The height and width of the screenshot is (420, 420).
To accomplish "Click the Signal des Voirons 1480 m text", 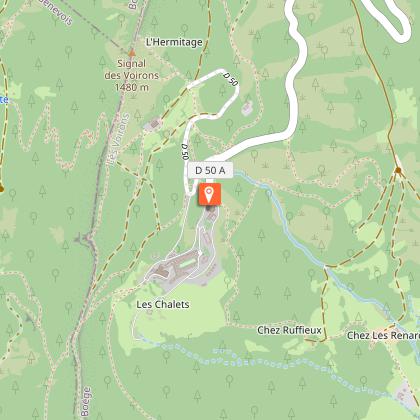I will pyautogui.click(x=131, y=75).
